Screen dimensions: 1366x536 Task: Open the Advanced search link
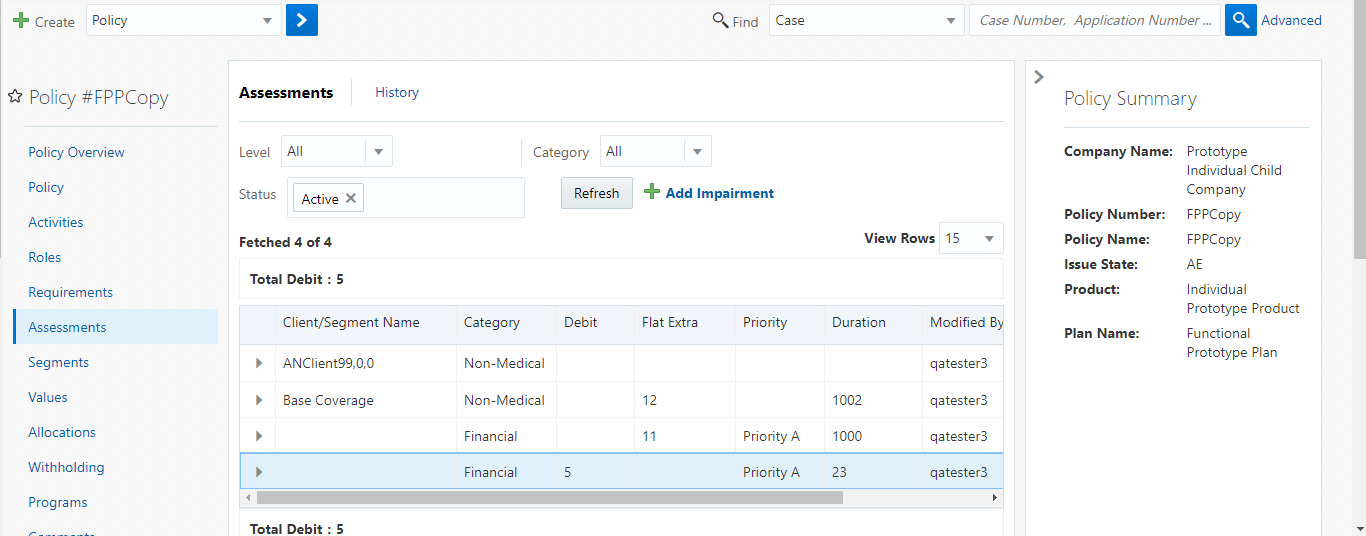point(1291,20)
